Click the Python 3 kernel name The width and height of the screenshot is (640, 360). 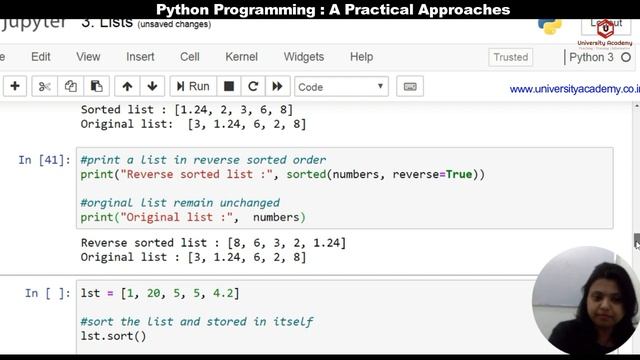(x=591, y=57)
